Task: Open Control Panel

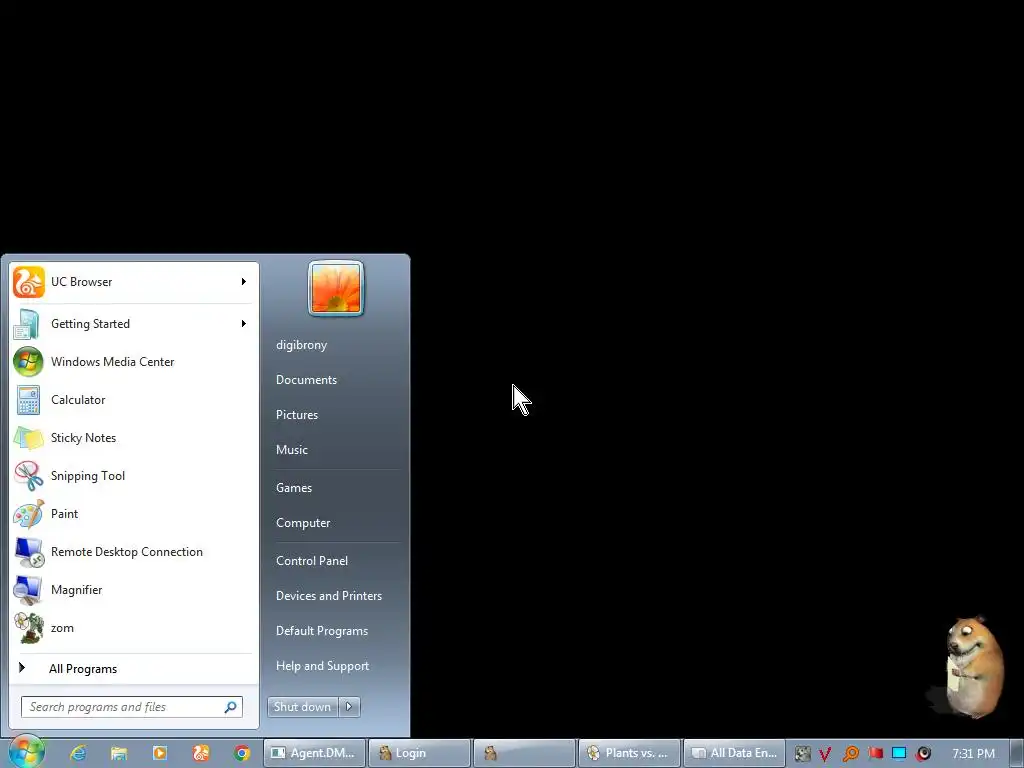Action: [312, 561]
